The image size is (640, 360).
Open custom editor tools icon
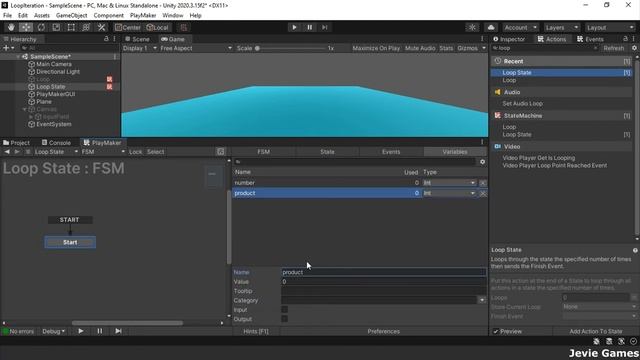(x=101, y=27)
